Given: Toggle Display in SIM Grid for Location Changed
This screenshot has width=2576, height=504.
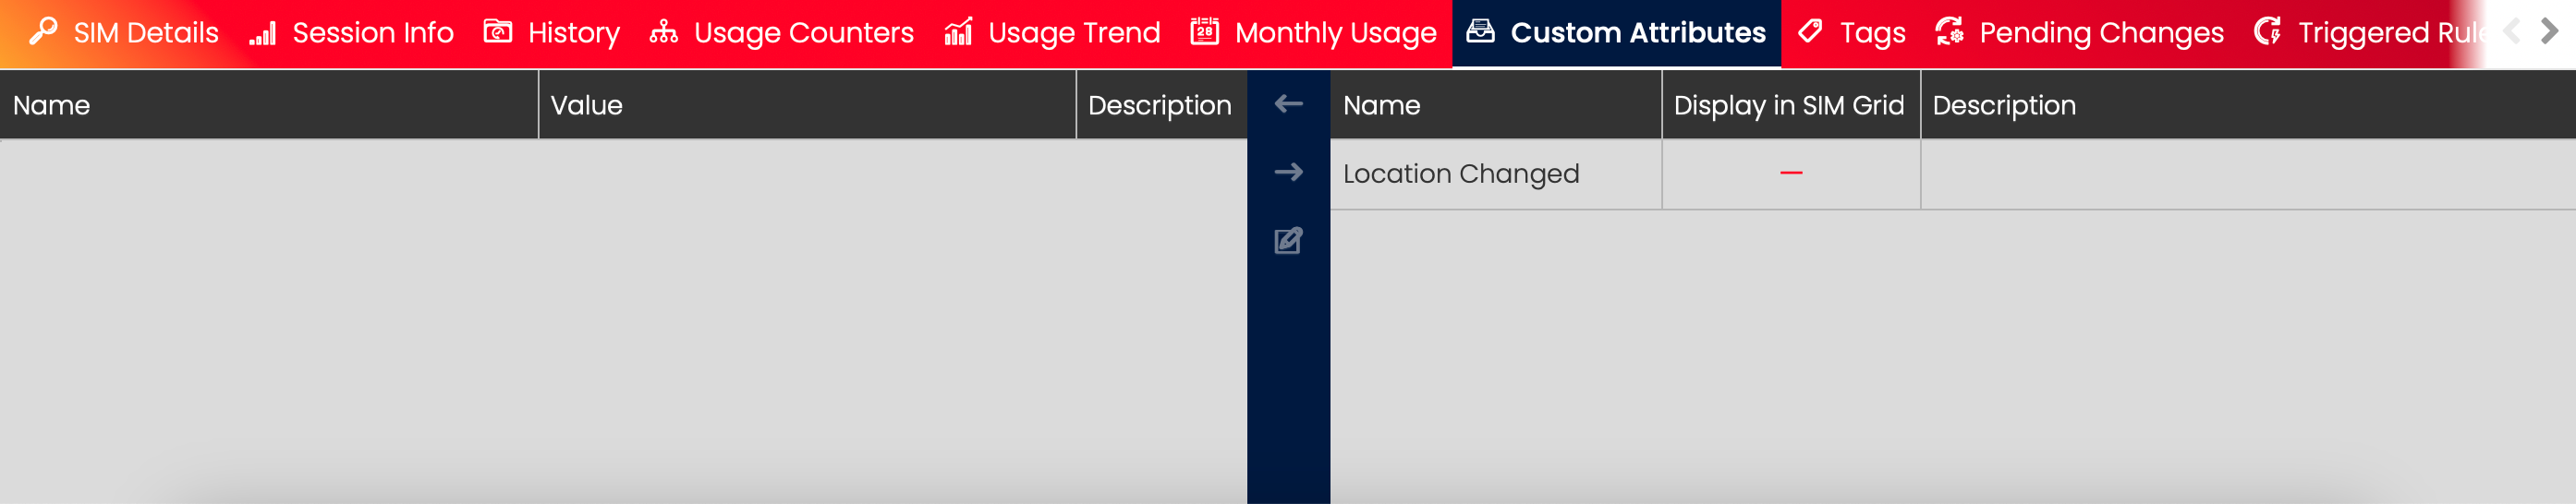Looking at the screenshot, I should 1790,174.
